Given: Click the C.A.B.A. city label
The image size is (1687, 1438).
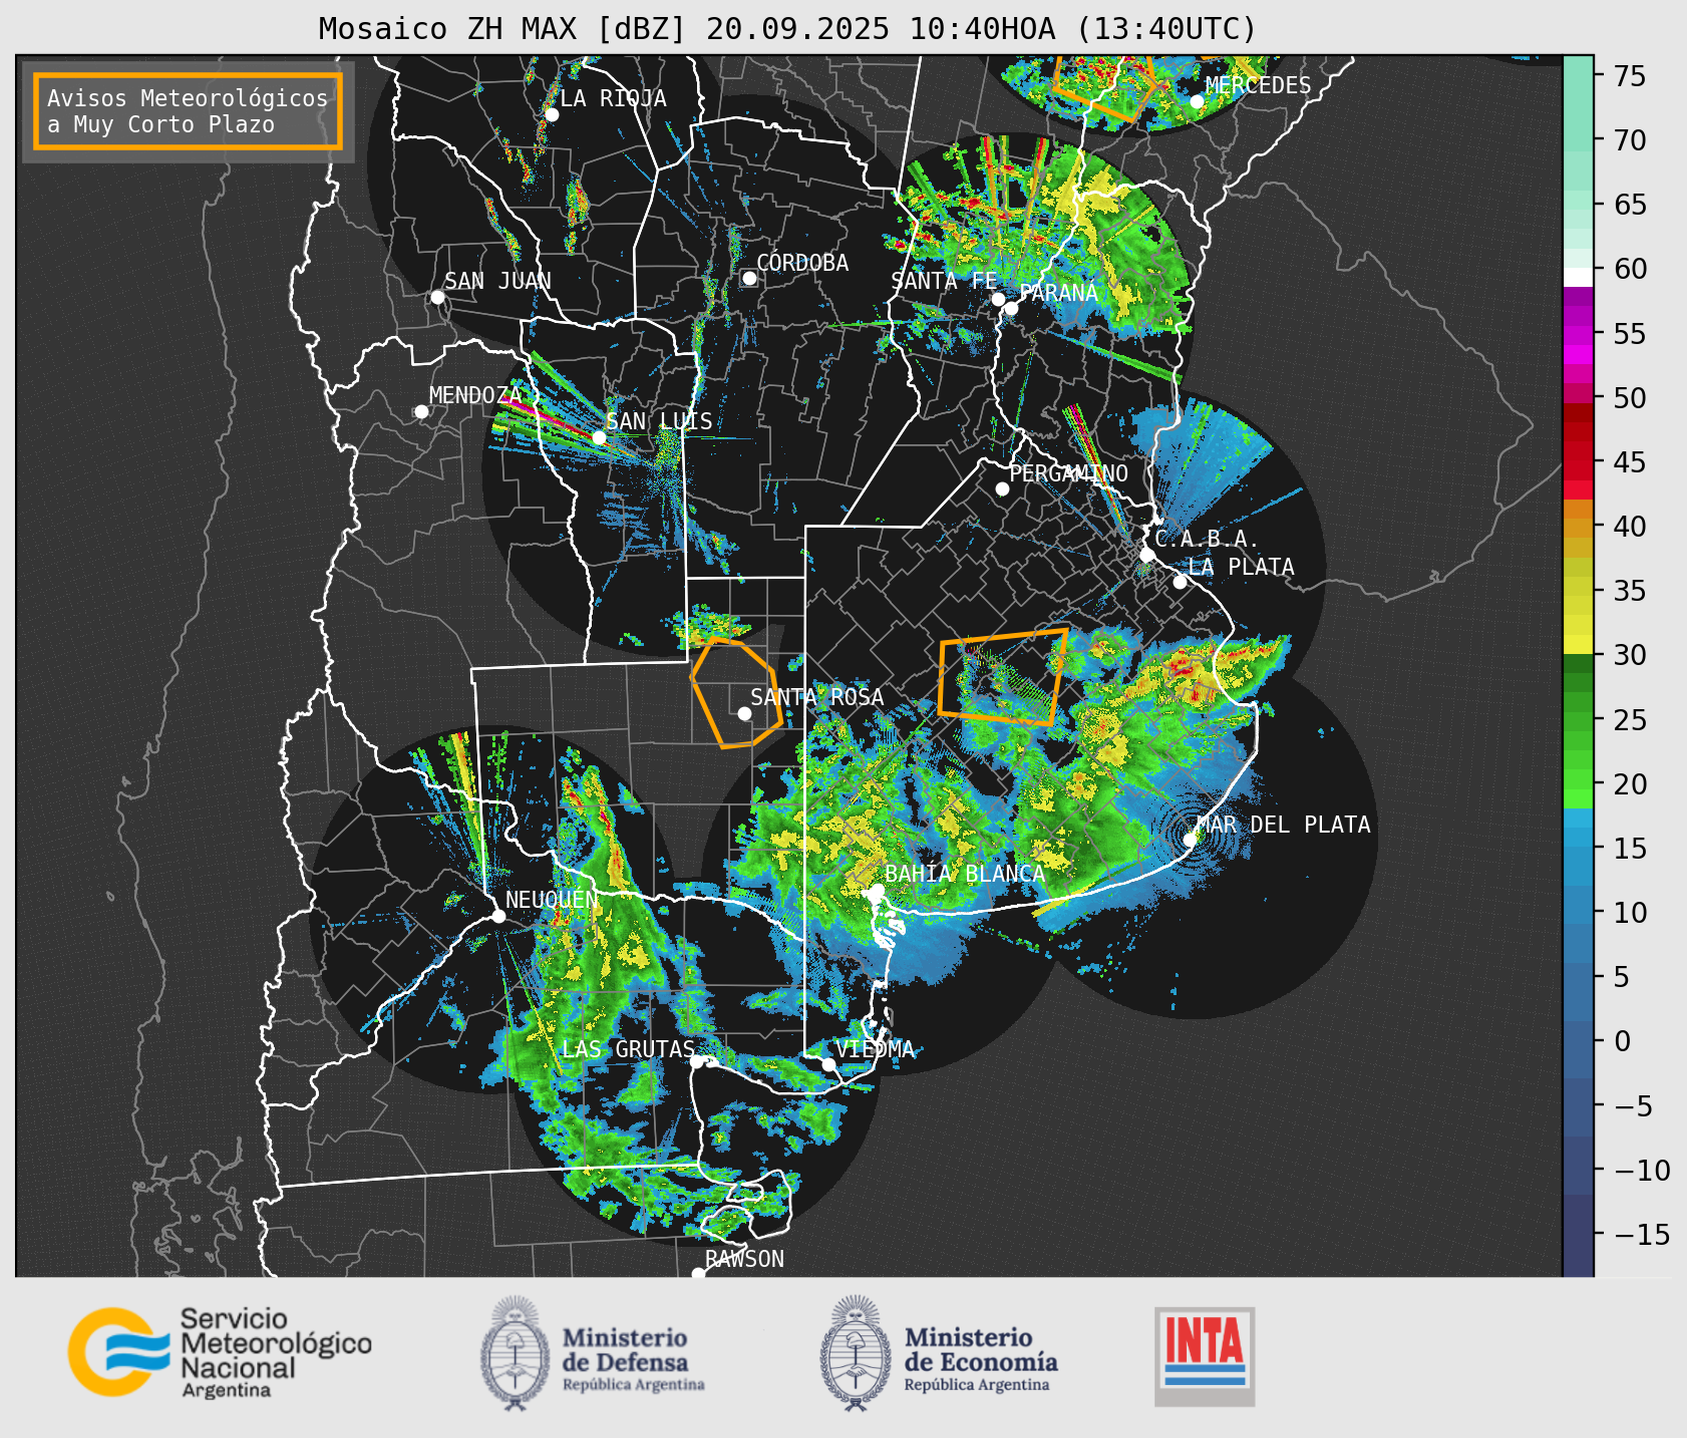Looking at the screenshot, I should click(x=1208, y=539).
